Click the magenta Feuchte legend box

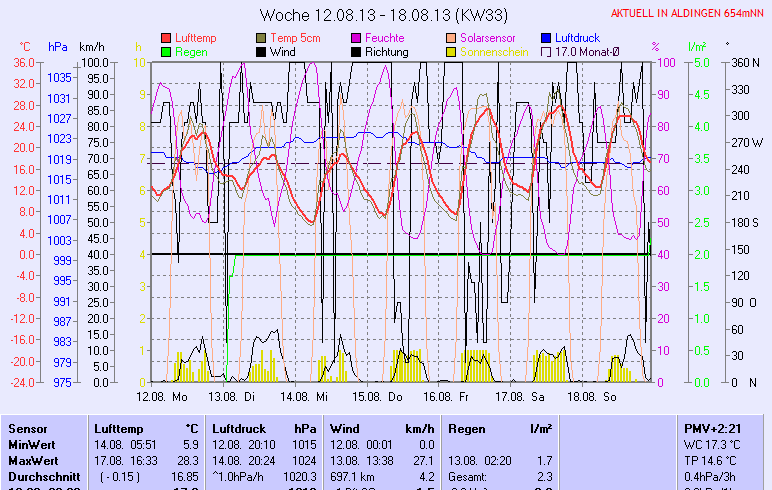(x=357, y=38)
